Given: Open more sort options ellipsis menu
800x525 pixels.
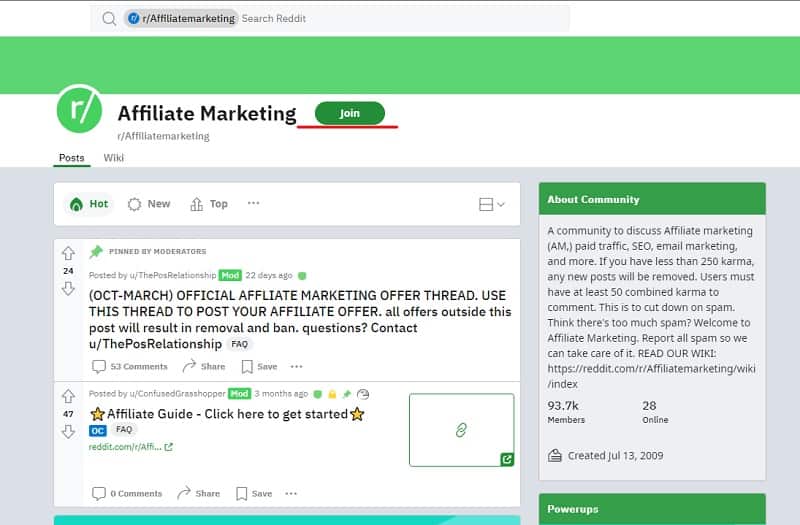Looking at the screenshot, I should tap(253, 203).
